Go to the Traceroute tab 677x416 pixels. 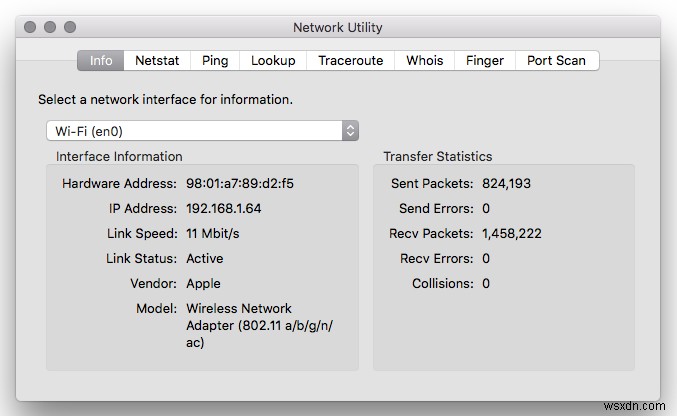click(x=350, y=60)
